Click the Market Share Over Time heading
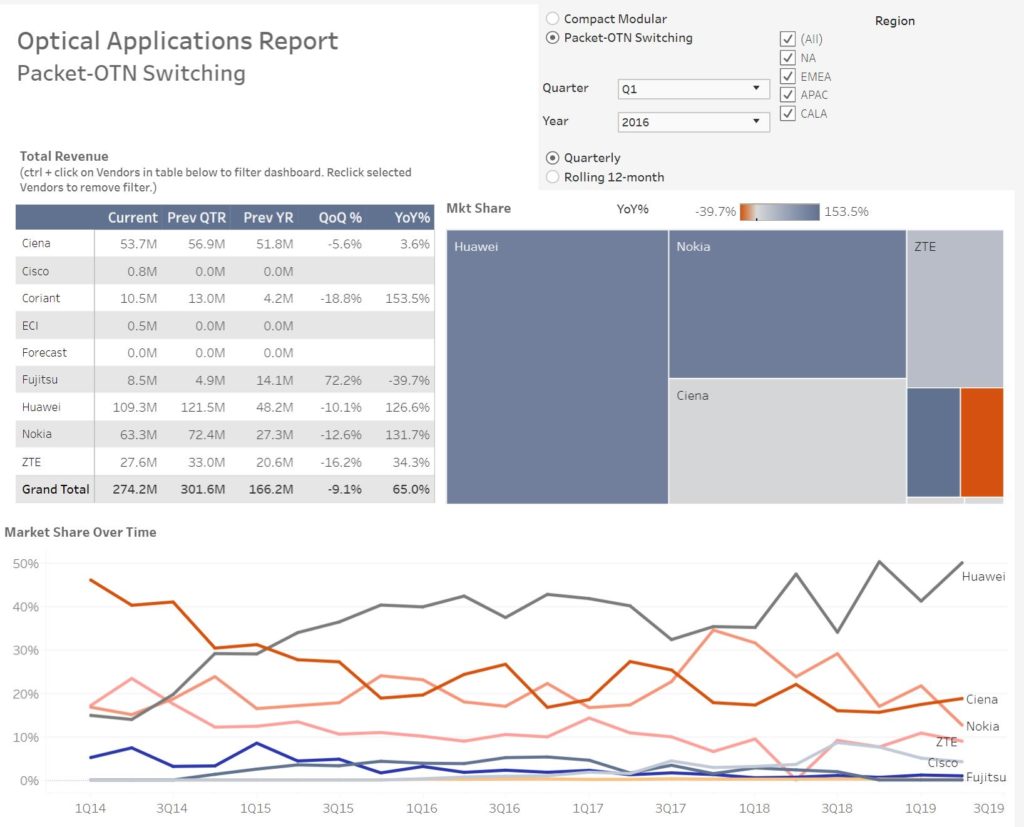 point(80,532)
